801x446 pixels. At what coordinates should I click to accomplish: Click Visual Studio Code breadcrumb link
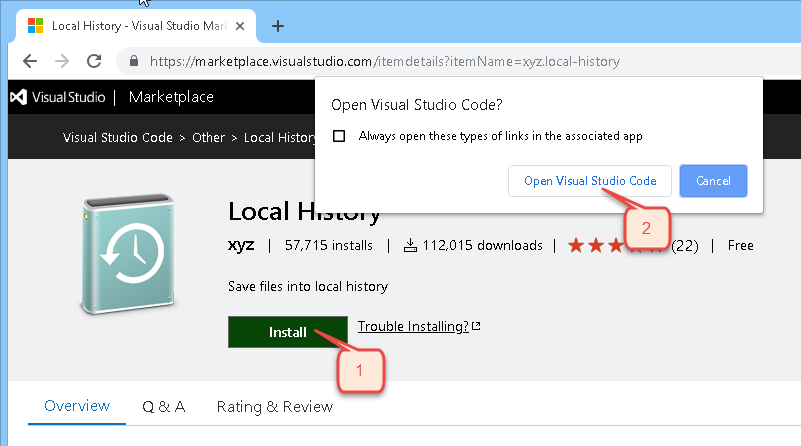click(118, 137)
